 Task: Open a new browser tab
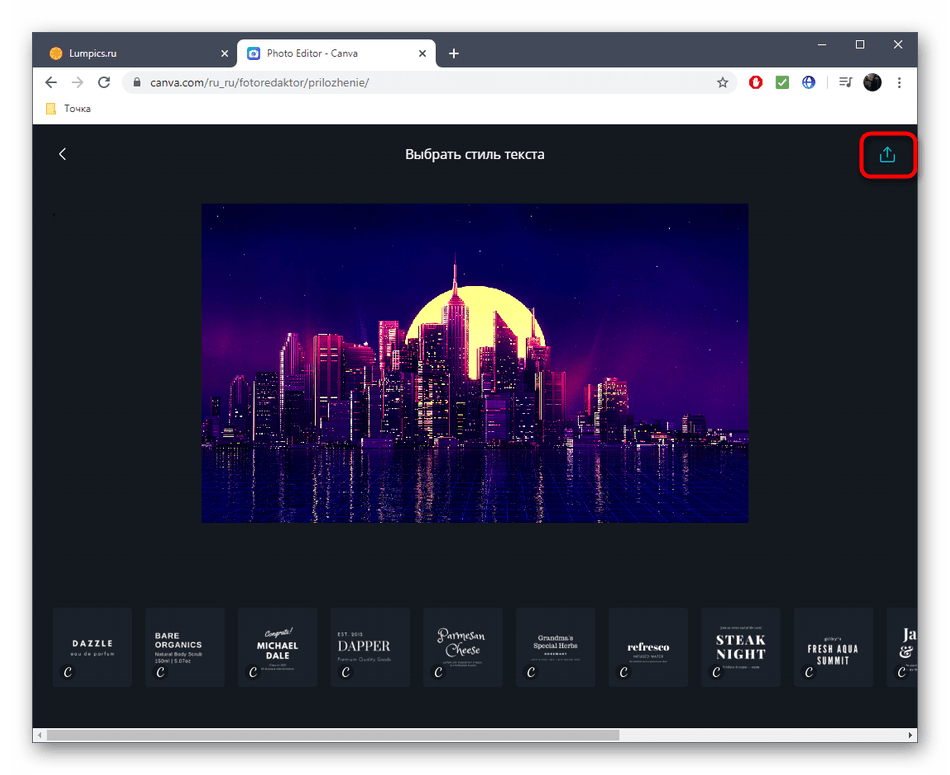tap(454, 53)
